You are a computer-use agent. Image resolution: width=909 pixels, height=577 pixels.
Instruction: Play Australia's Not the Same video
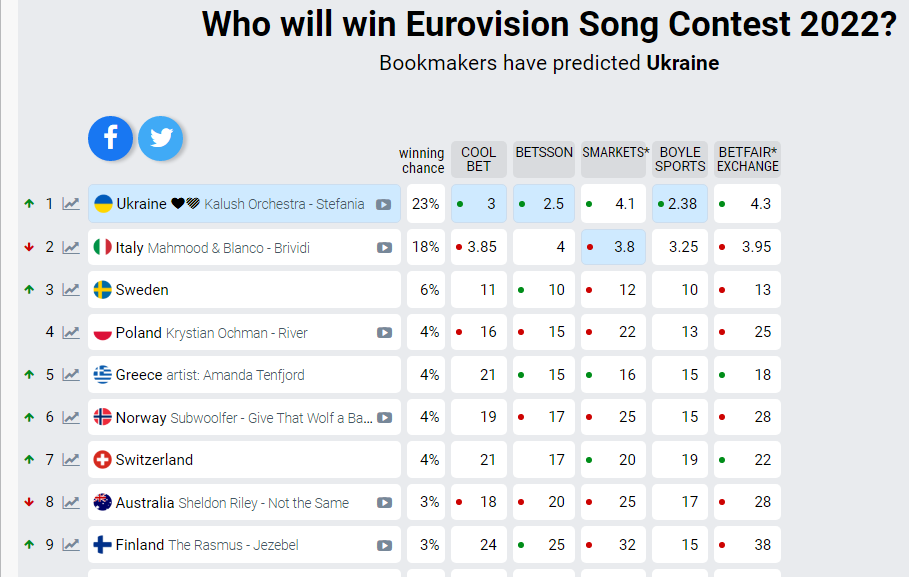point(384,503)
